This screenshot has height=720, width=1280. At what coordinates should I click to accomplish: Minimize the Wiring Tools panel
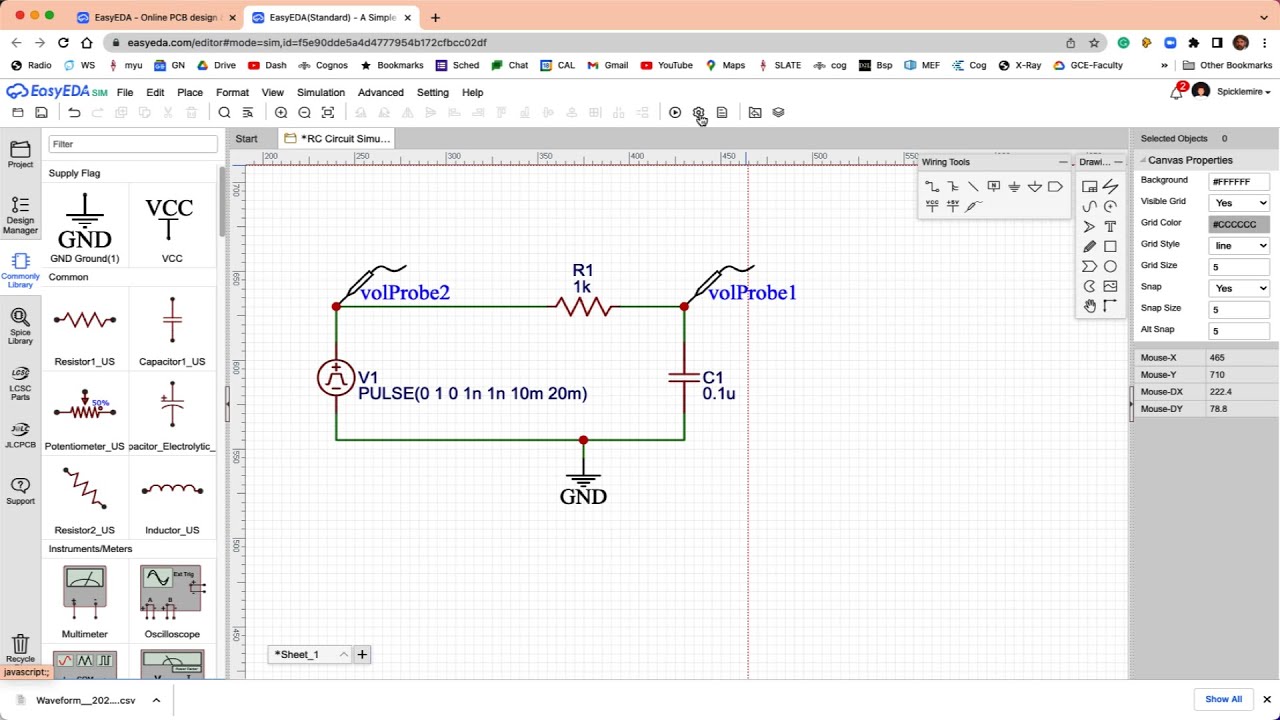(1063, 162)
